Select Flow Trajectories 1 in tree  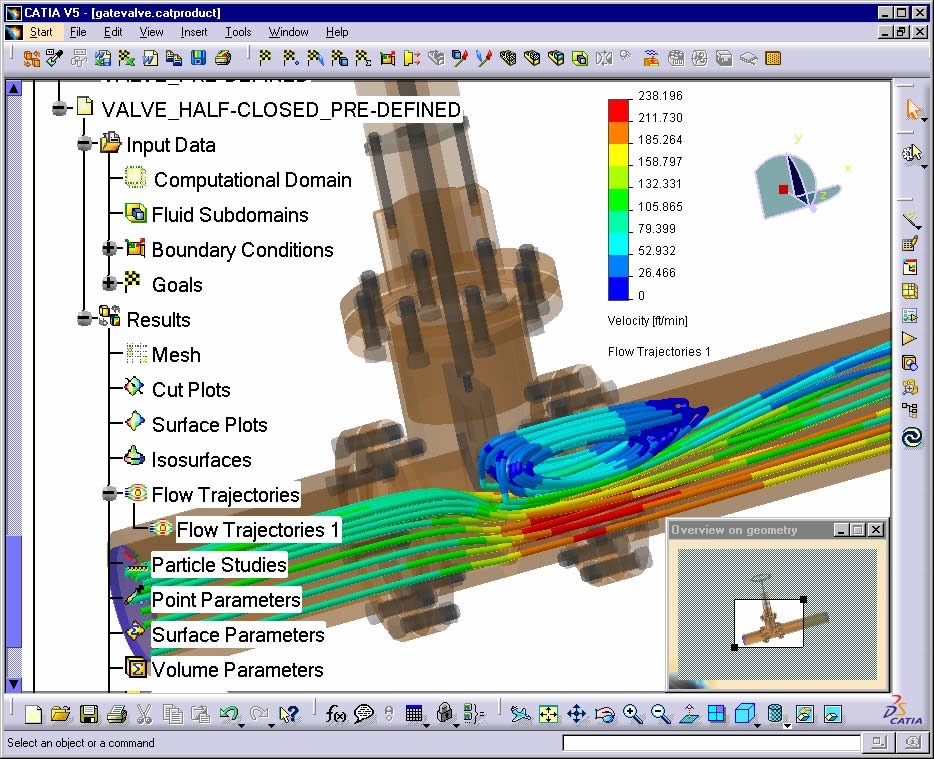257,530
